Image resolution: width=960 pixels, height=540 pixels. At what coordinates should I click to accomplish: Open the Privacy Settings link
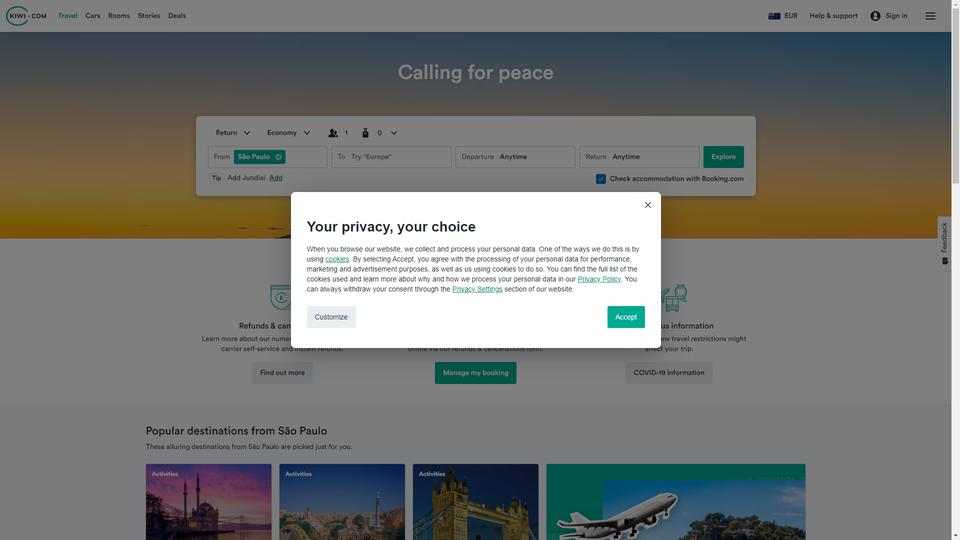click(477, 289)
